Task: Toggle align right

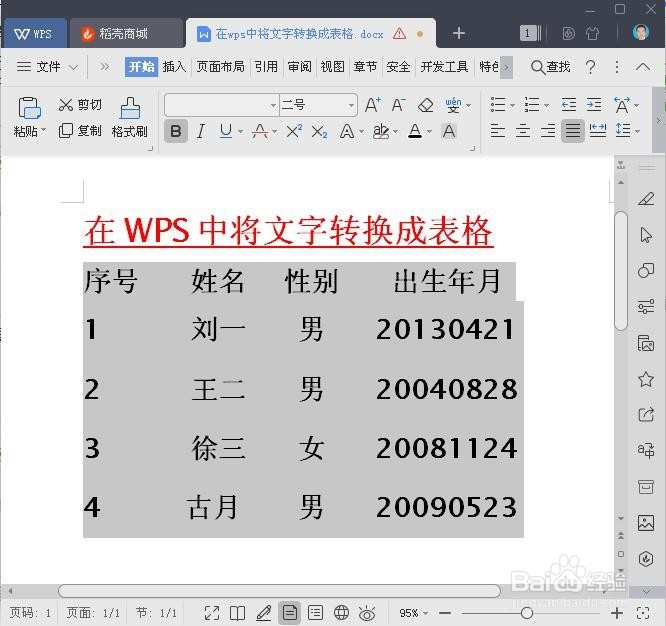Action: [548, 131]
